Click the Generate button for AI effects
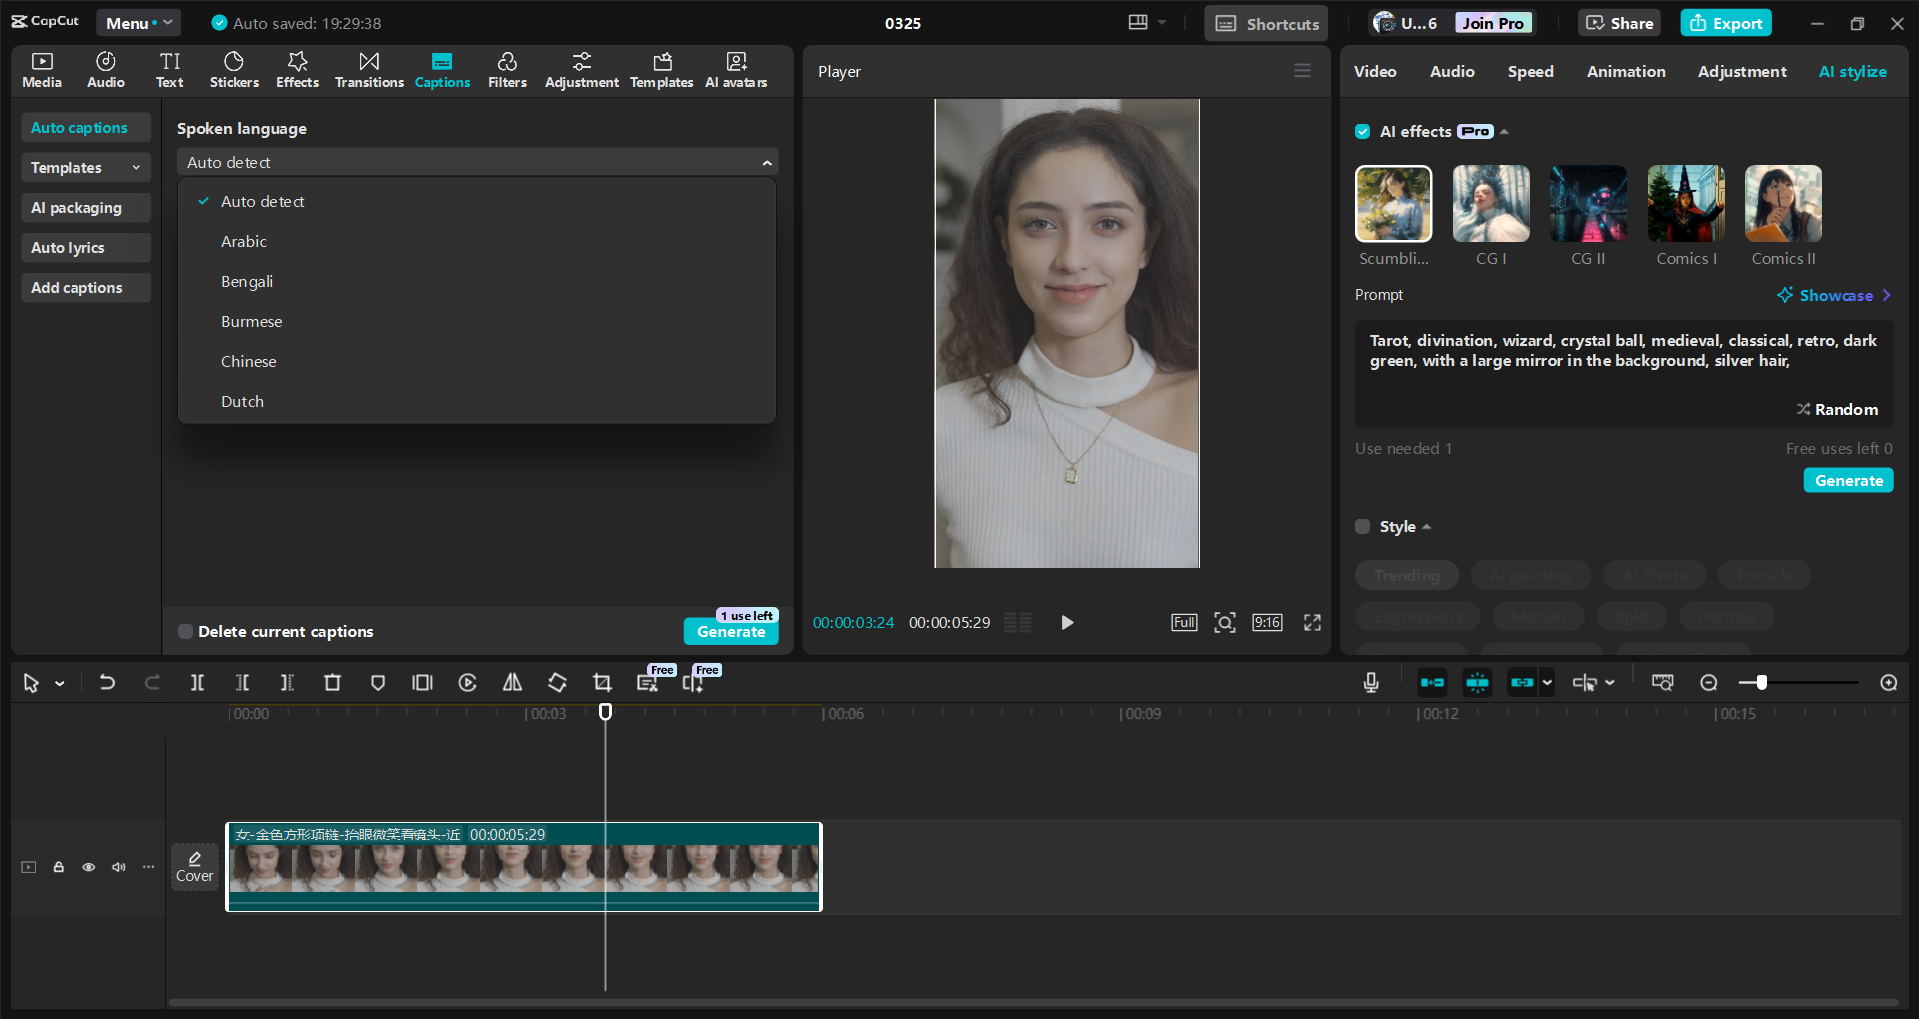The width and height of the screenshot is (1919, 1019). (x=1847, y=480)
